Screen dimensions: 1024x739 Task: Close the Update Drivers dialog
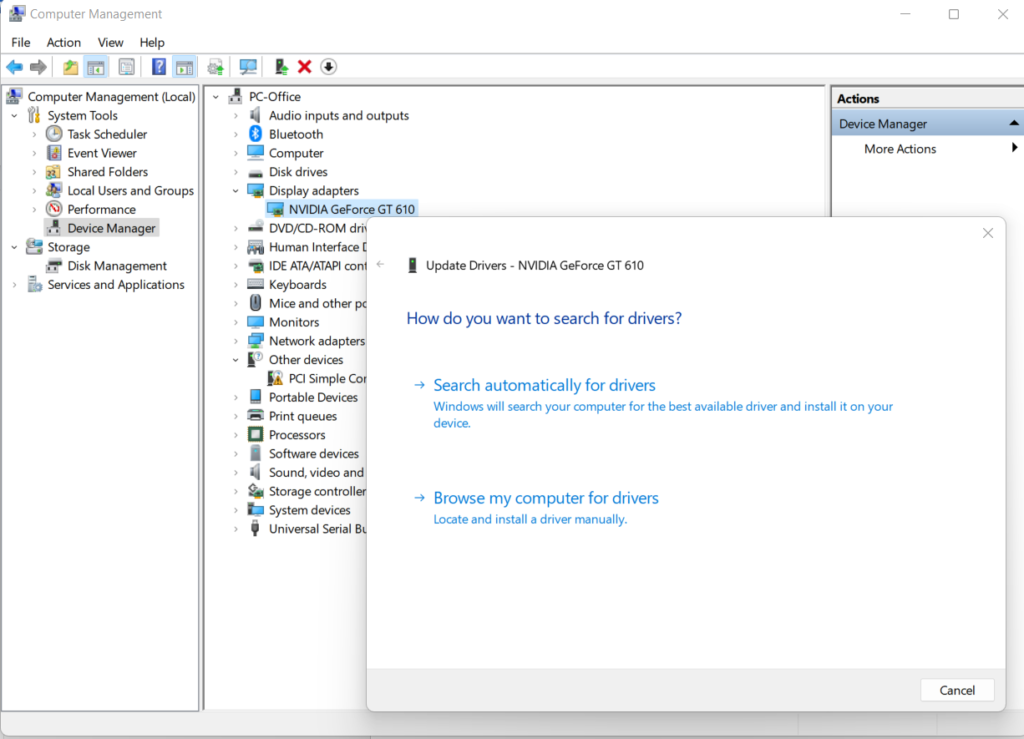987,233
